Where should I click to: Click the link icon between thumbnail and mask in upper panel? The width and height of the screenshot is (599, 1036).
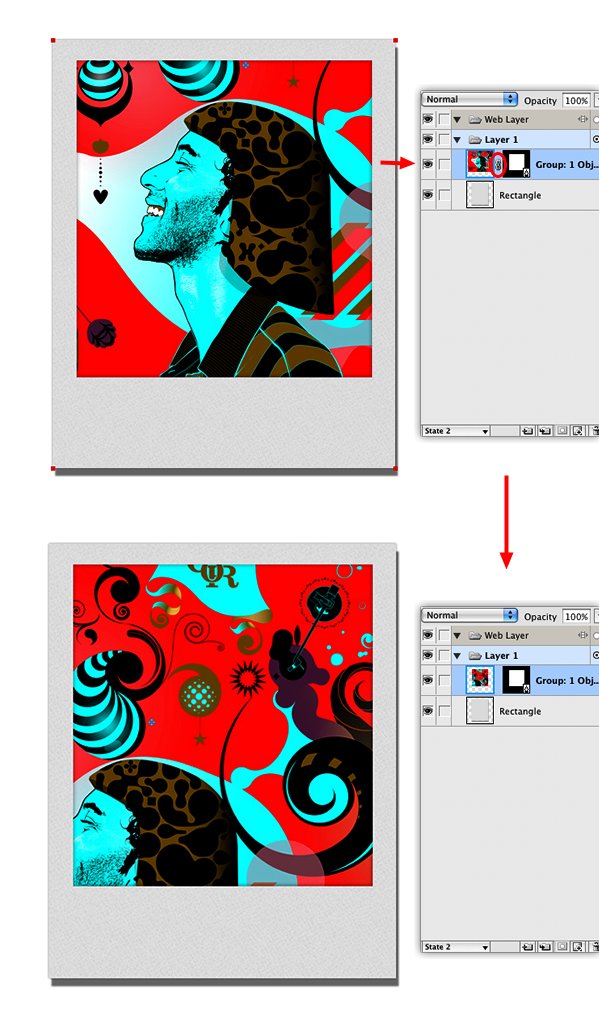(499, 164)
